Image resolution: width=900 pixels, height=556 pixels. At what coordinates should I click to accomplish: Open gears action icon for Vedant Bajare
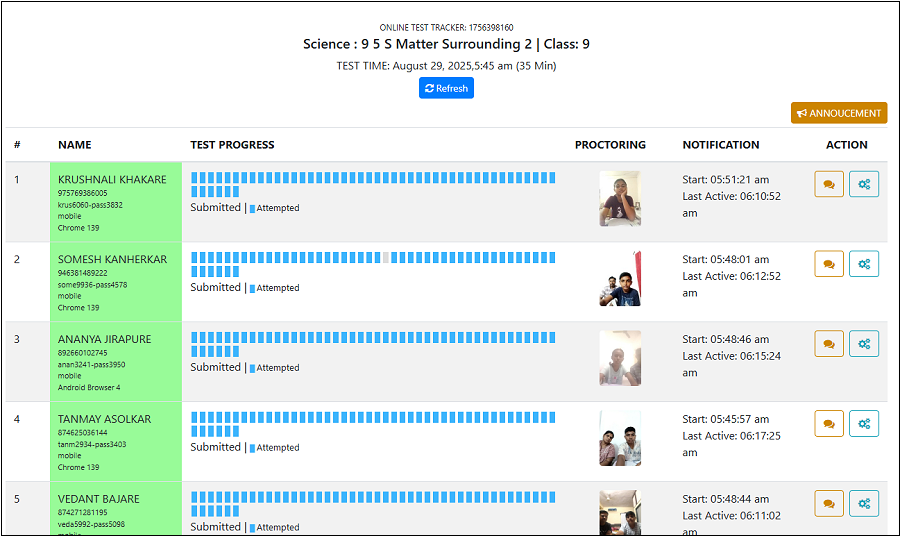tap(864, 504)
